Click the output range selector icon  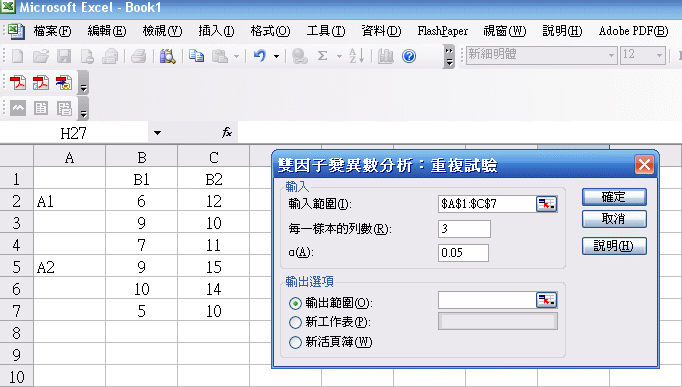coord(546,300)
